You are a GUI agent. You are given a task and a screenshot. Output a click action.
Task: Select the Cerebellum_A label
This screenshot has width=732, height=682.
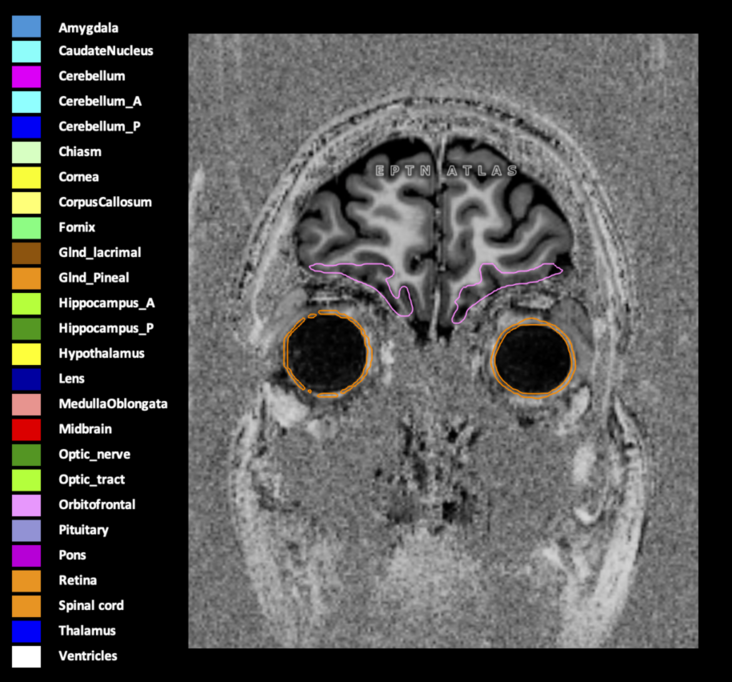coord(100,101)
